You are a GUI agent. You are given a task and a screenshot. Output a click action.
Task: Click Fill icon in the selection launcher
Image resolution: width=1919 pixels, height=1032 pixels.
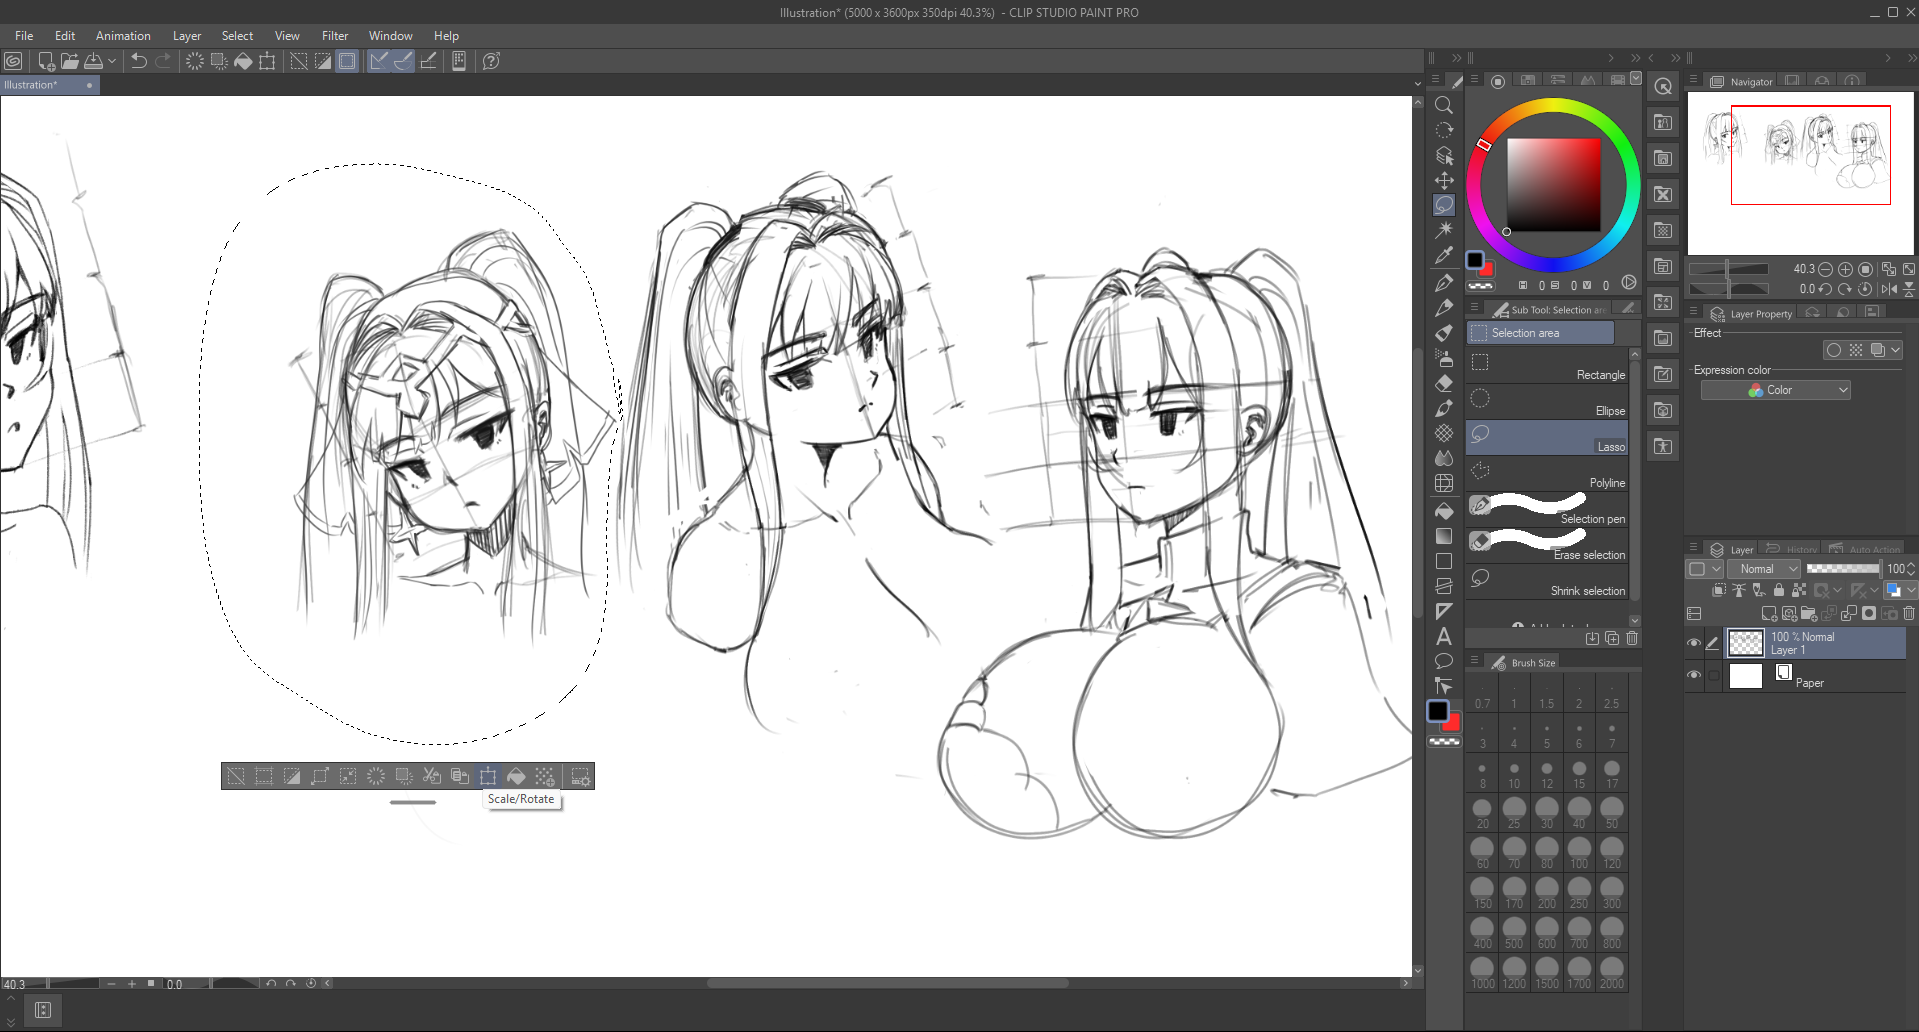pyautogui.click(x=516, y=776)
